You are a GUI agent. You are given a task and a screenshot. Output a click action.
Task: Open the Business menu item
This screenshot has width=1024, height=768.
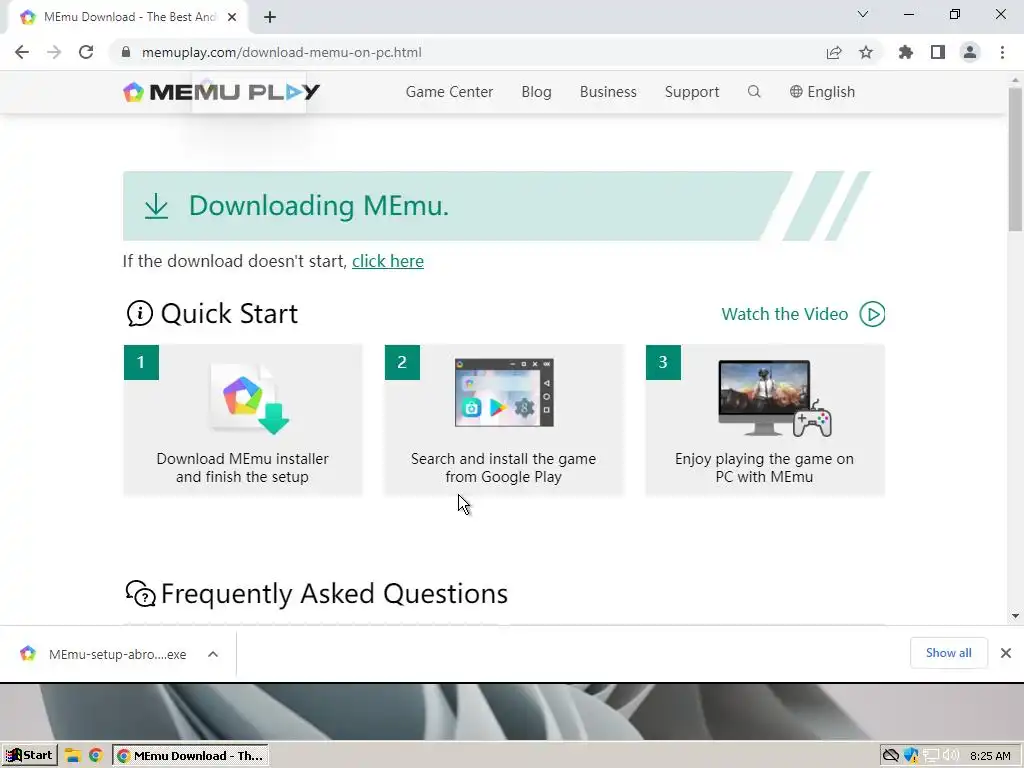[608, 92]
